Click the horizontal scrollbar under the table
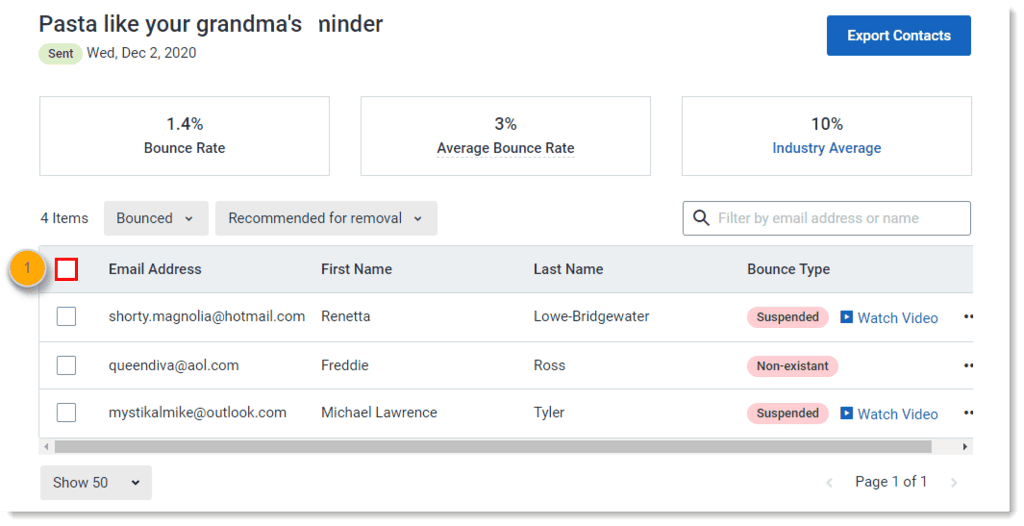Screen dimensions: 1024x526 tap(492, 447)
